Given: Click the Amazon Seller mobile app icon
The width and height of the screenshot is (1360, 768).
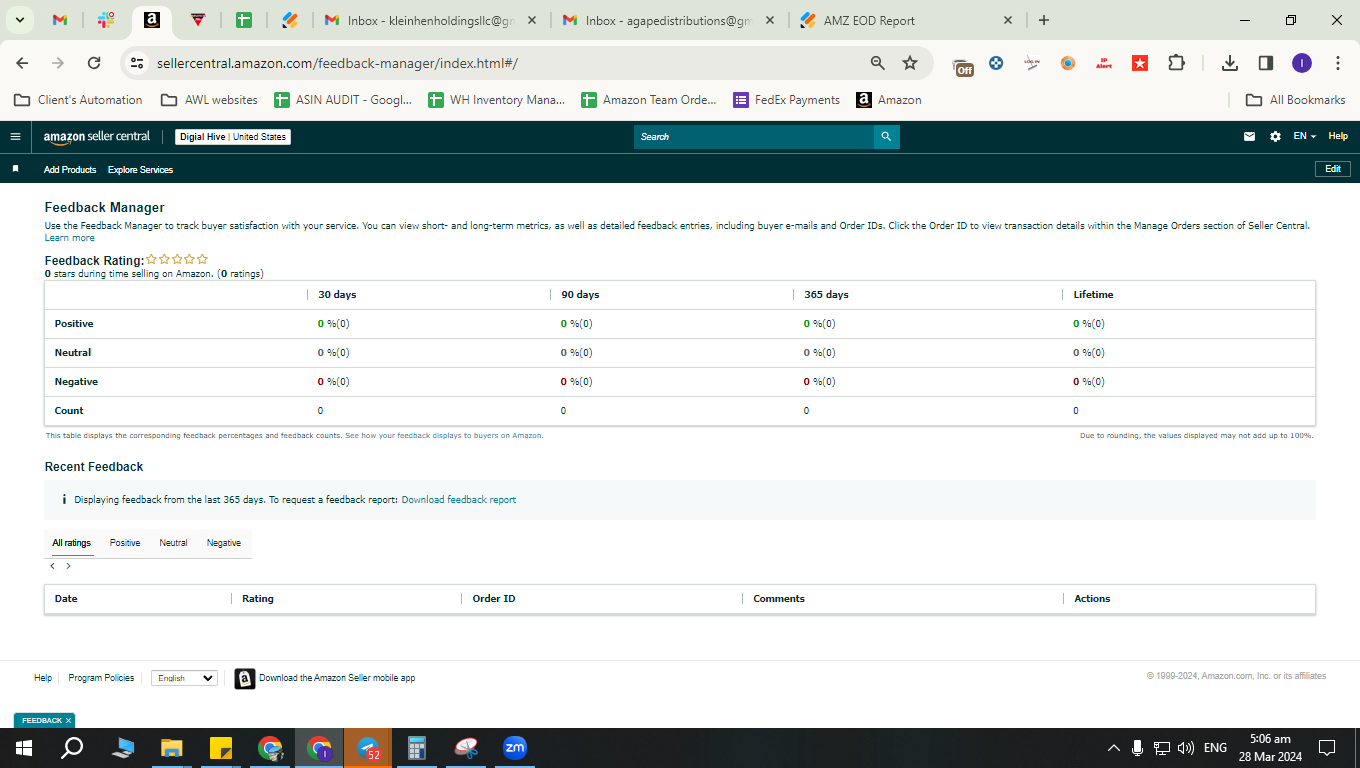Looking at the screenshot, I should [245, 679].
